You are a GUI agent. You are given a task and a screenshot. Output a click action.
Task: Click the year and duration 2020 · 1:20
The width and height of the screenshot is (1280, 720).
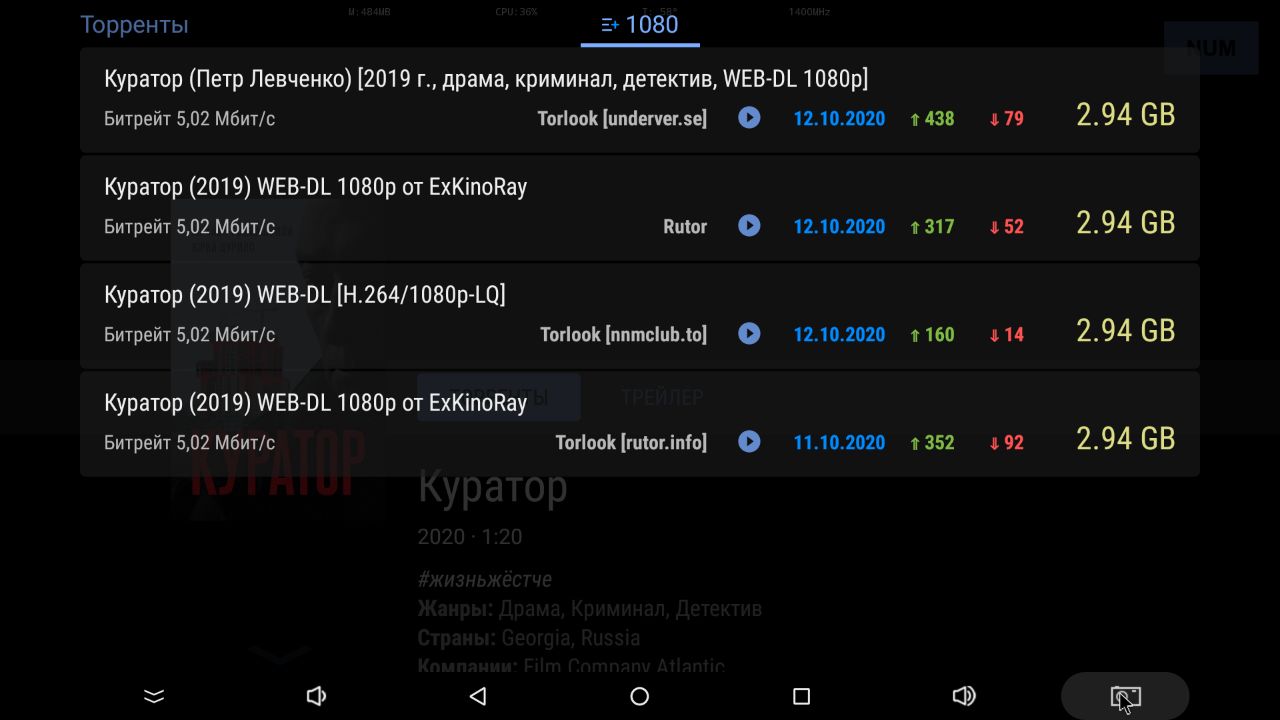click(470, 537)
